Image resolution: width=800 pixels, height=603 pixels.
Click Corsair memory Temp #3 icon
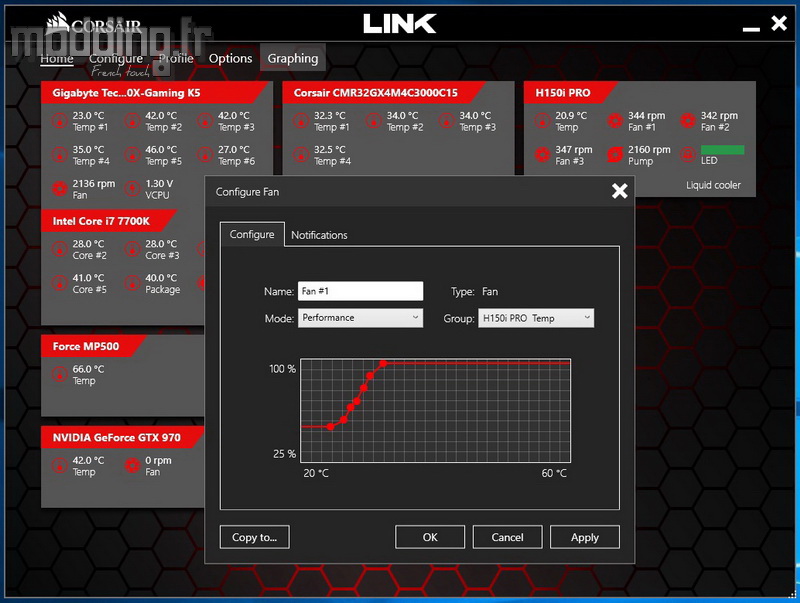click(446, 121)
